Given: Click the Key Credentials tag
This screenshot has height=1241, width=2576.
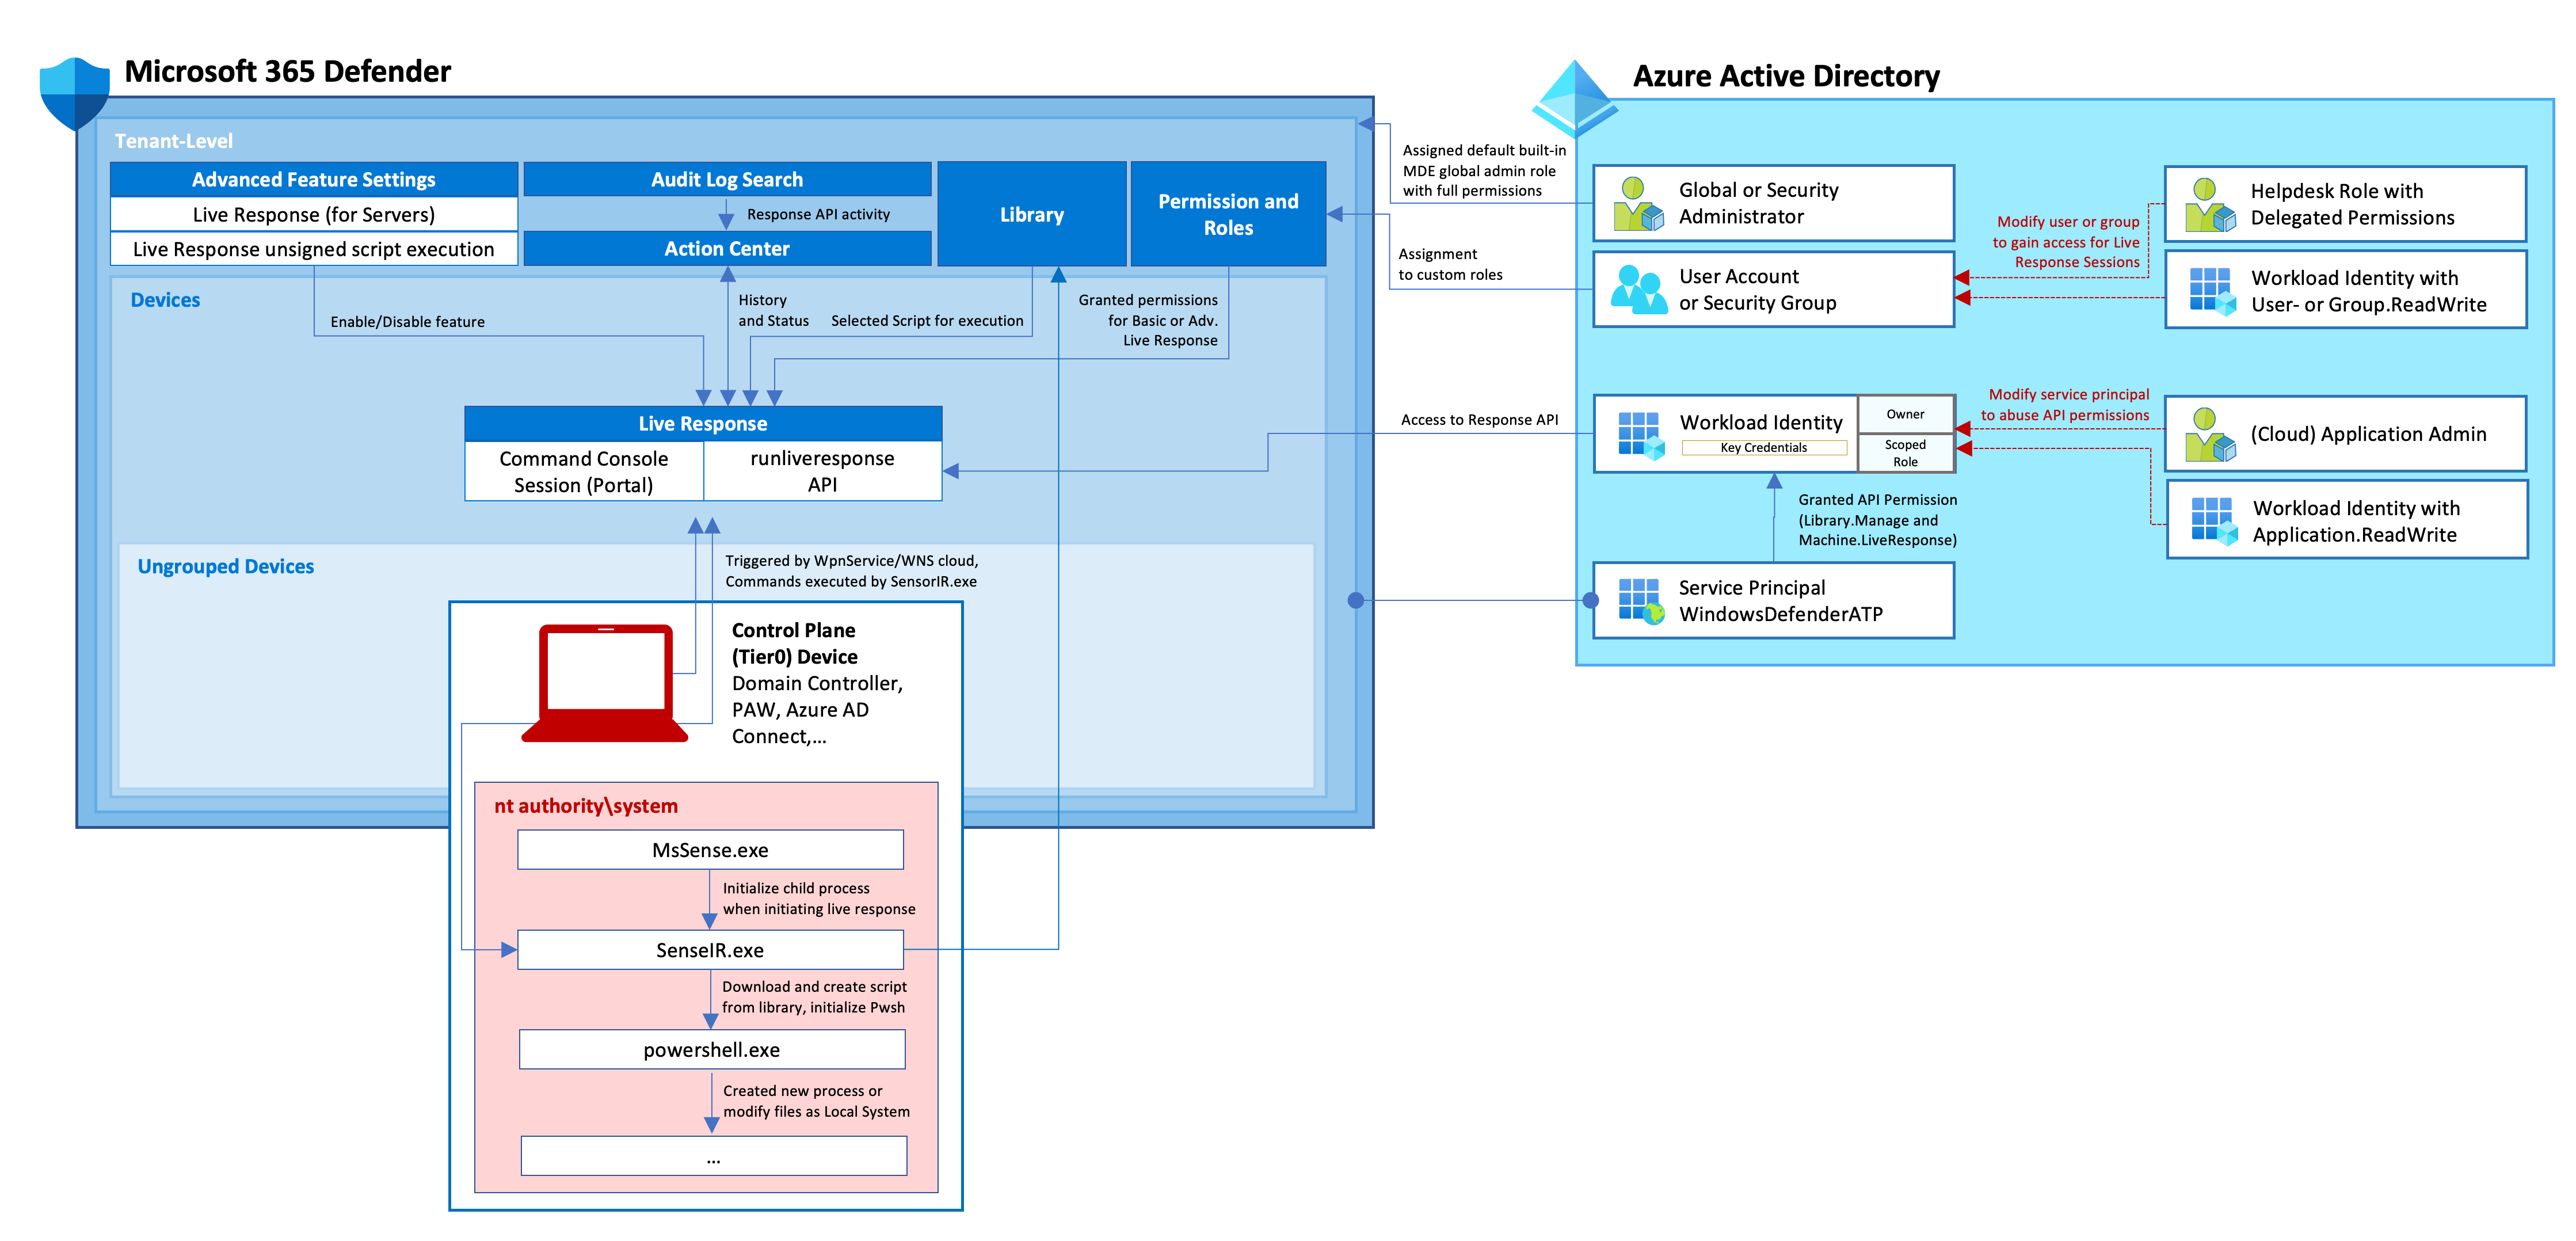Looking at the screenshot, I should (x=1764, y=448).
